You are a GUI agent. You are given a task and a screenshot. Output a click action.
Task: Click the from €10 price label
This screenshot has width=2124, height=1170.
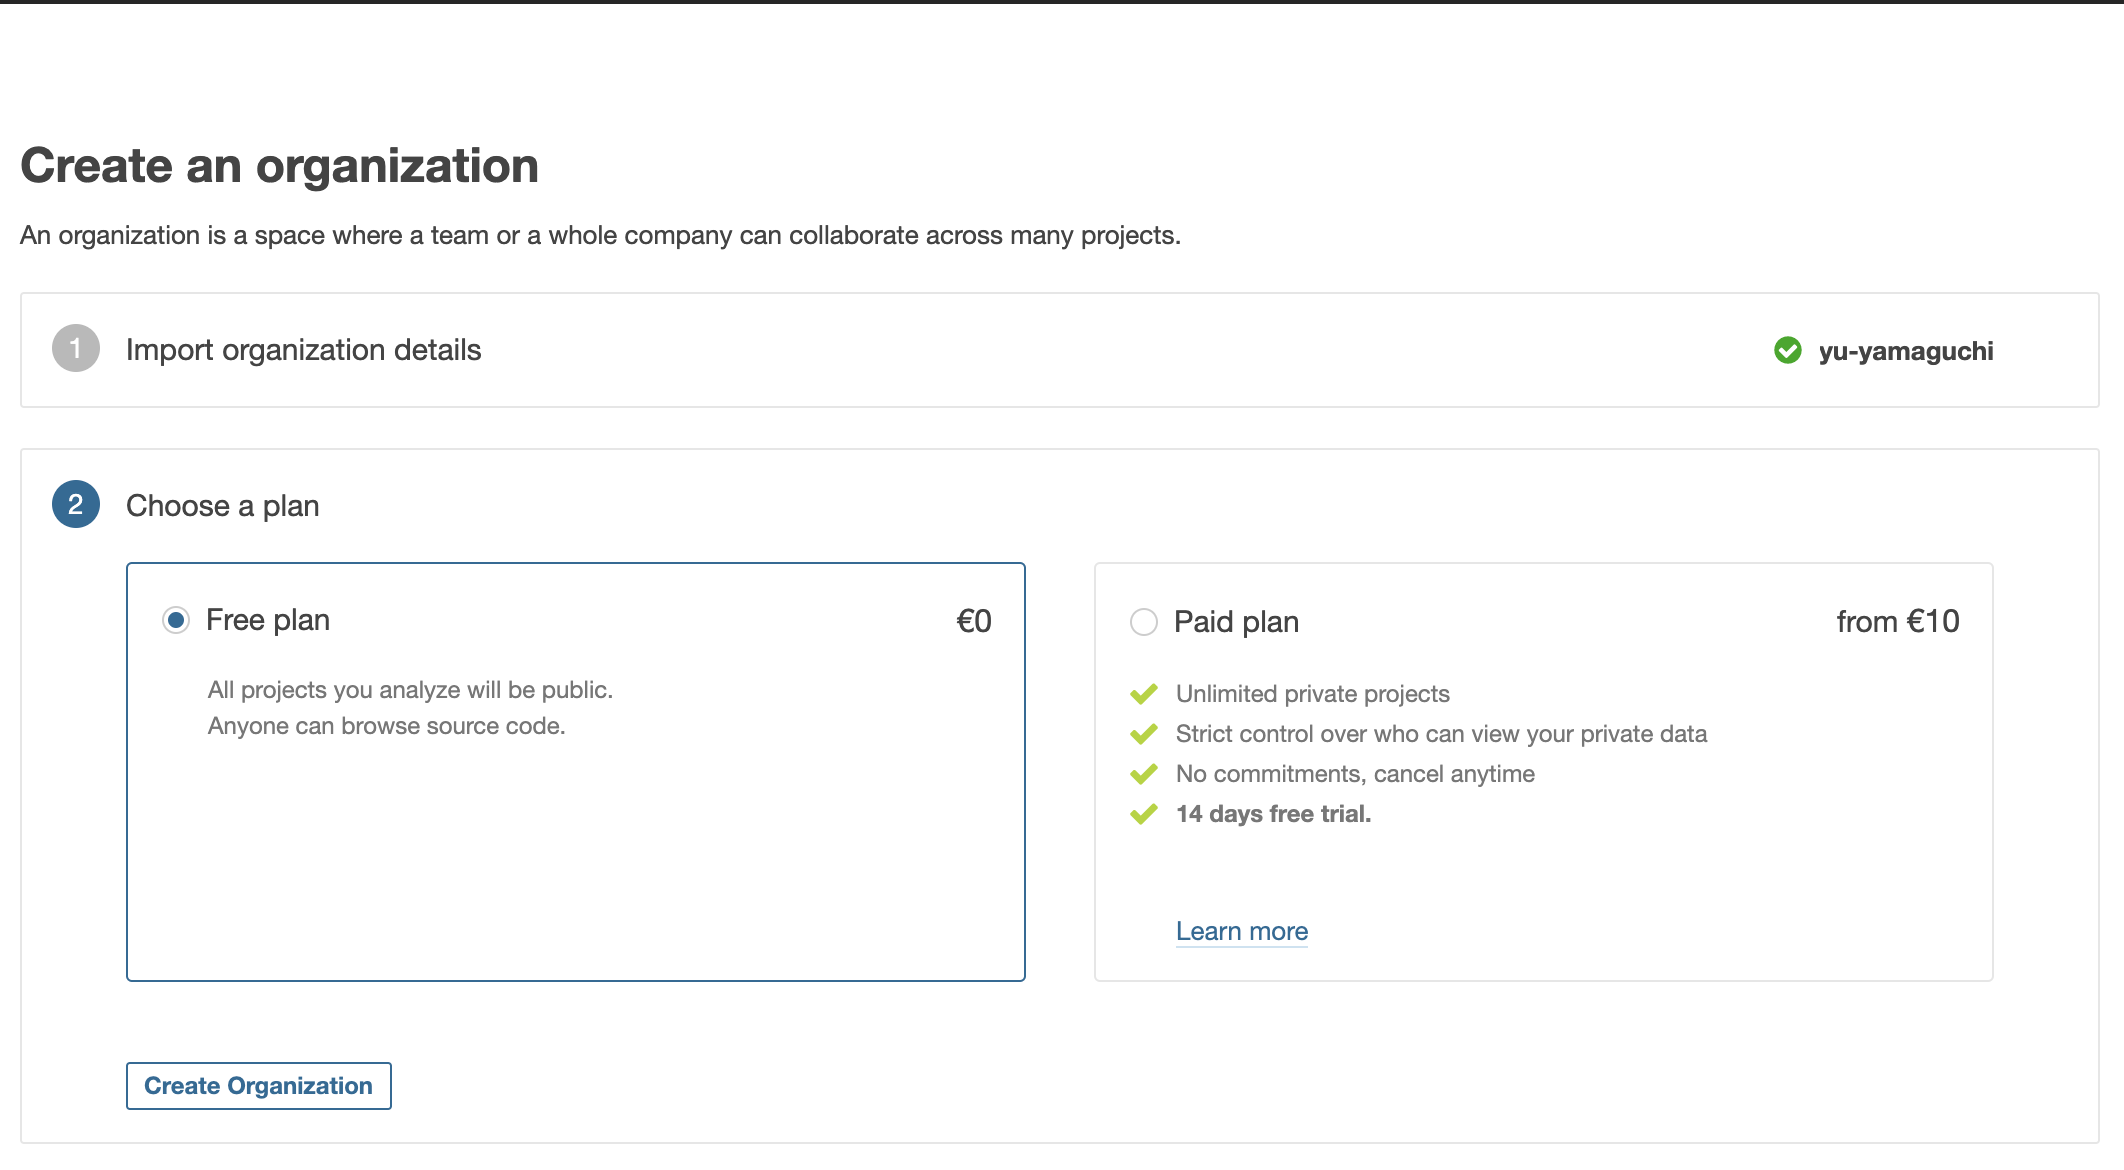[1897, 621]
